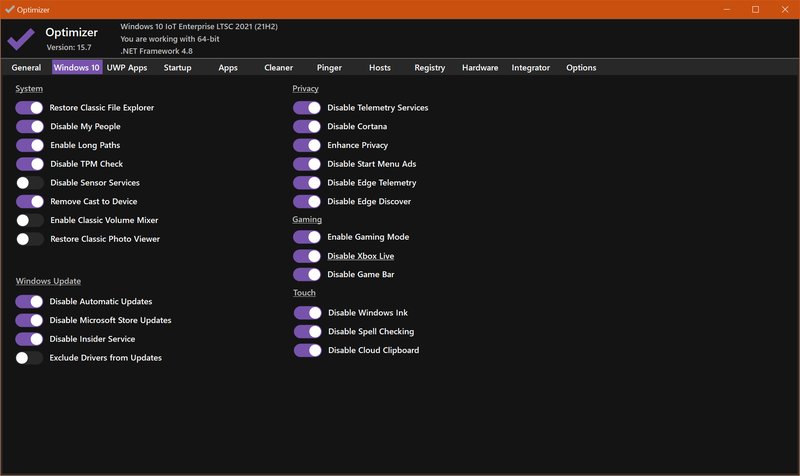Click the Disable Xbox Live label
This screenshot has height=476, width=800.
(x=360, y=256)
